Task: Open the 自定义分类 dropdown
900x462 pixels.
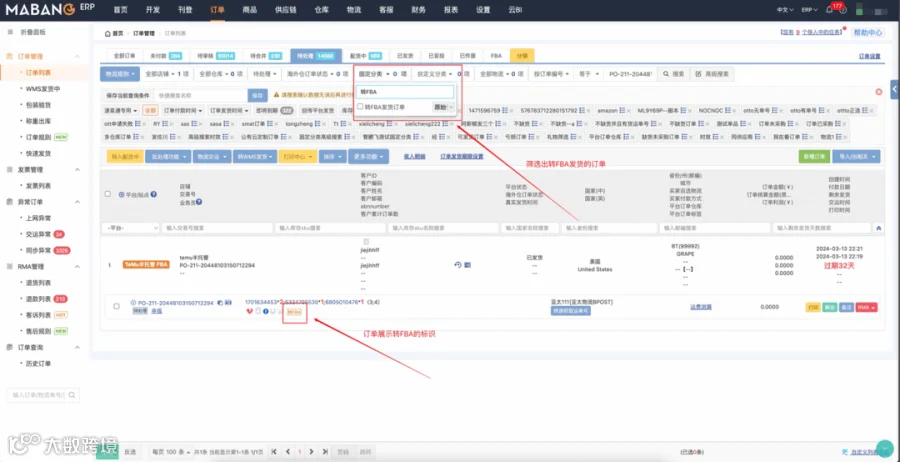Action: tap(441, 74)
